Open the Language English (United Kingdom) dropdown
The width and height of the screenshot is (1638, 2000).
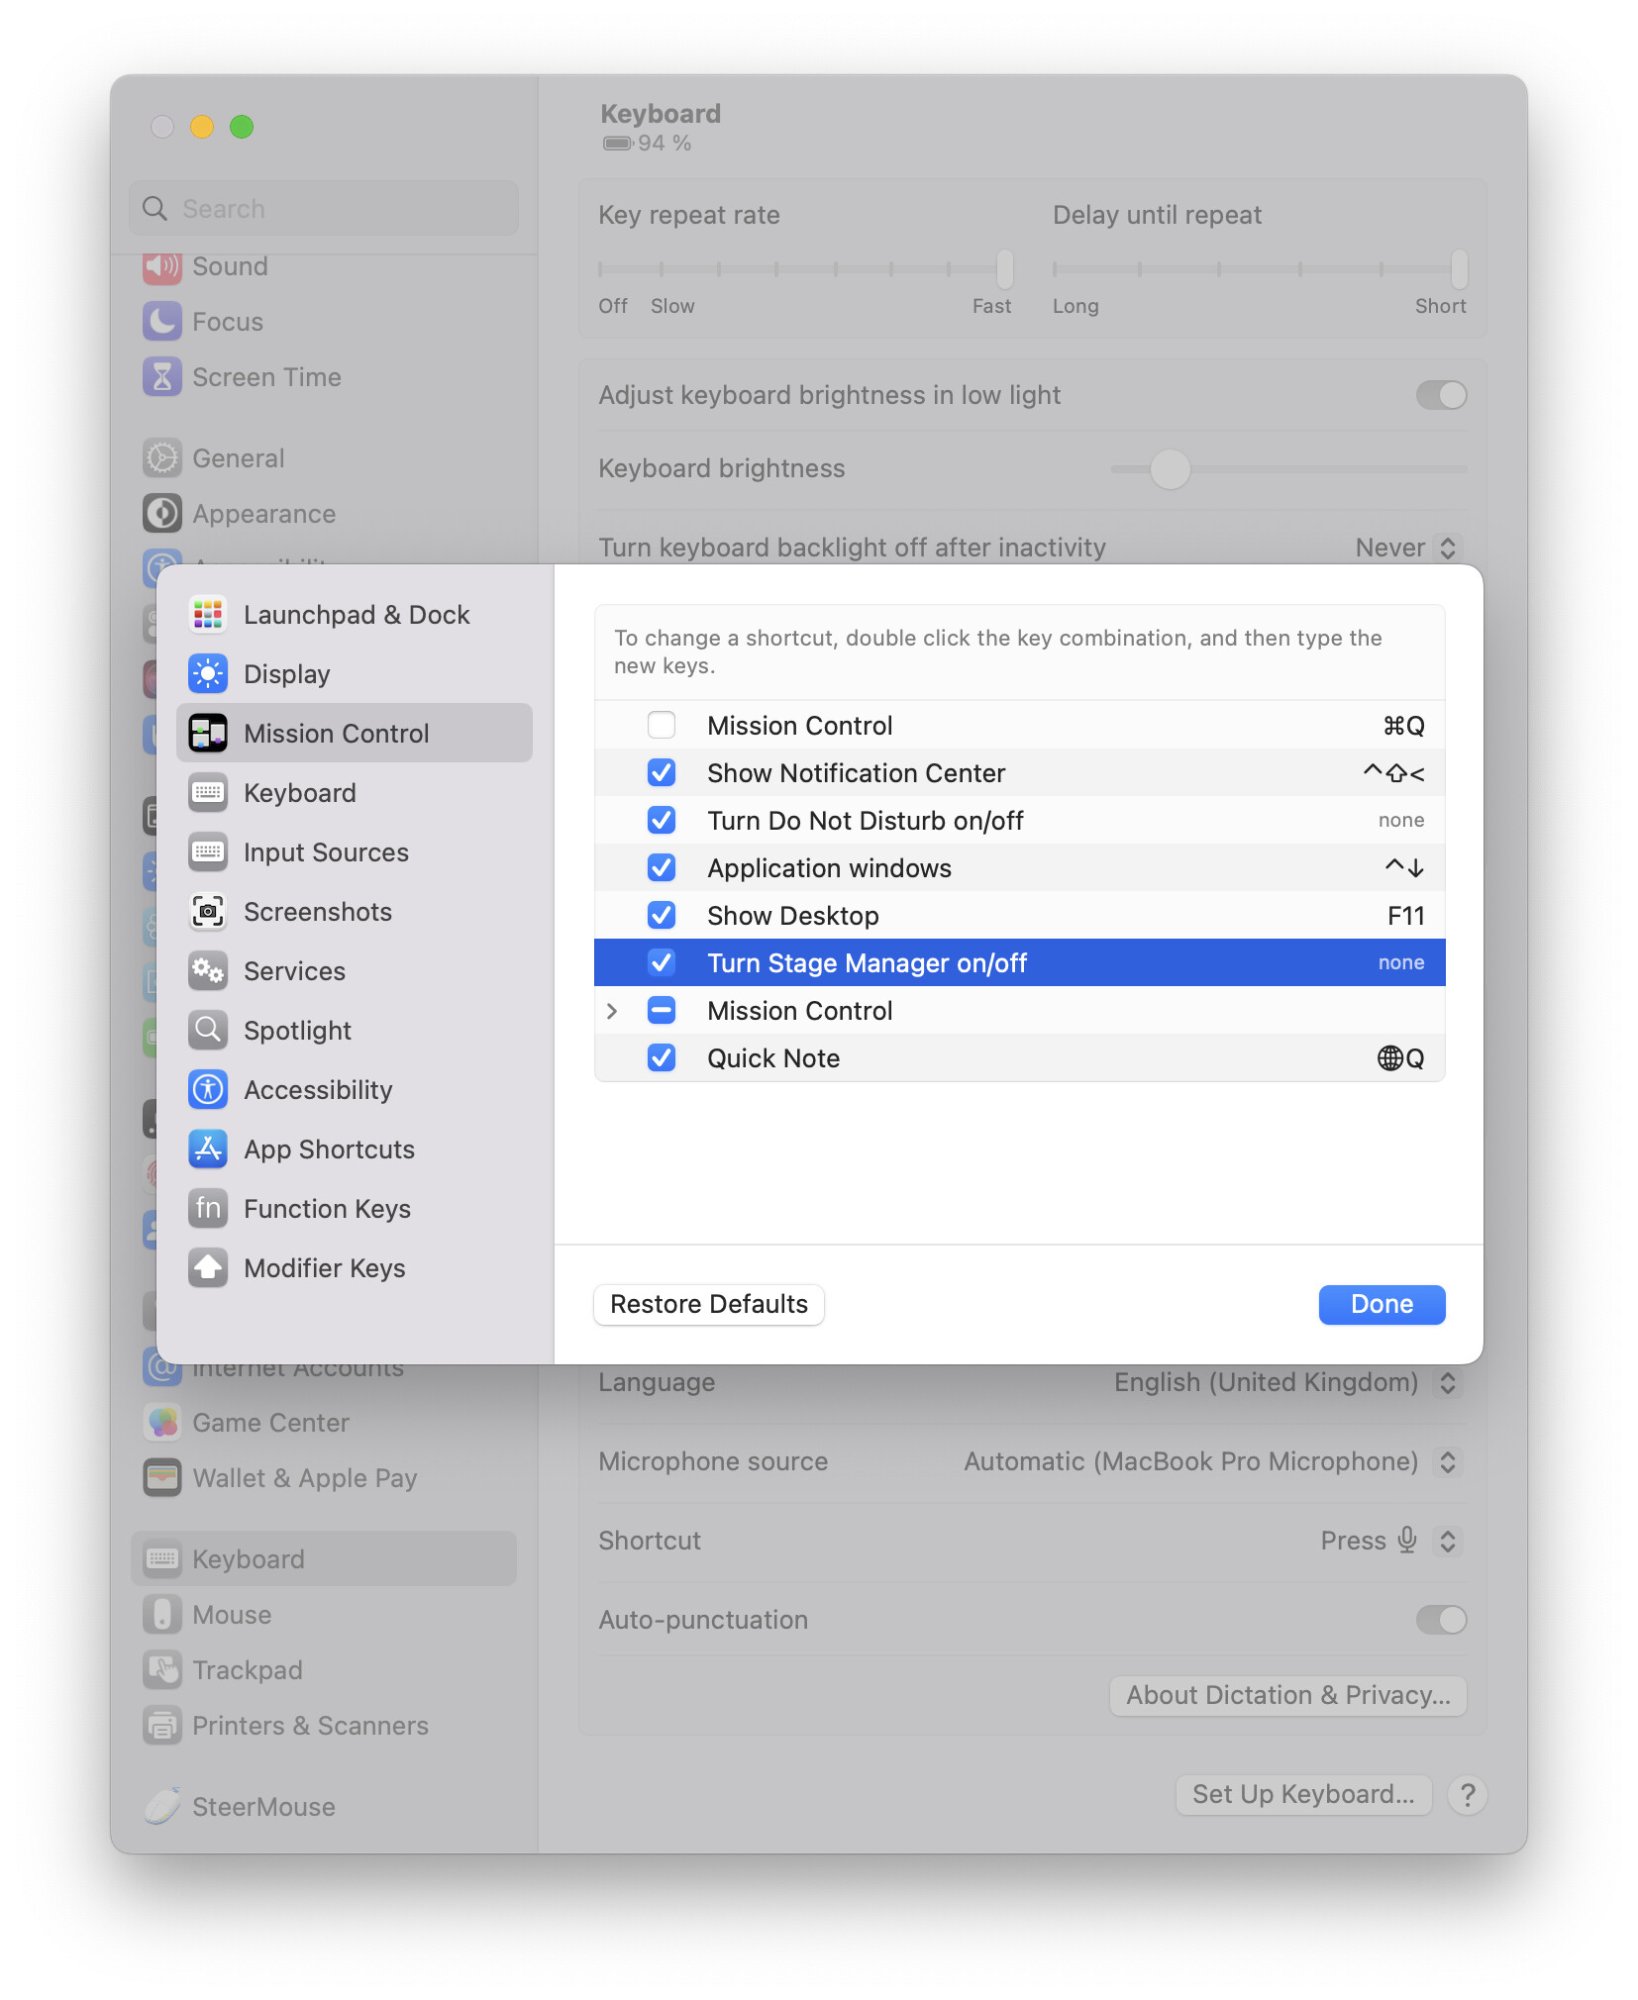tap(1287, 1382)
